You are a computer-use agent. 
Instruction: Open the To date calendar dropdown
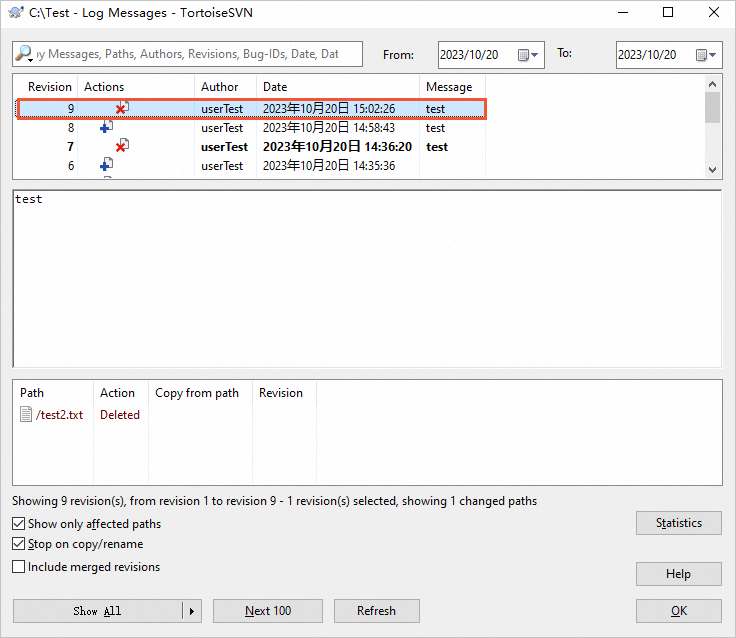pos(706,55)
